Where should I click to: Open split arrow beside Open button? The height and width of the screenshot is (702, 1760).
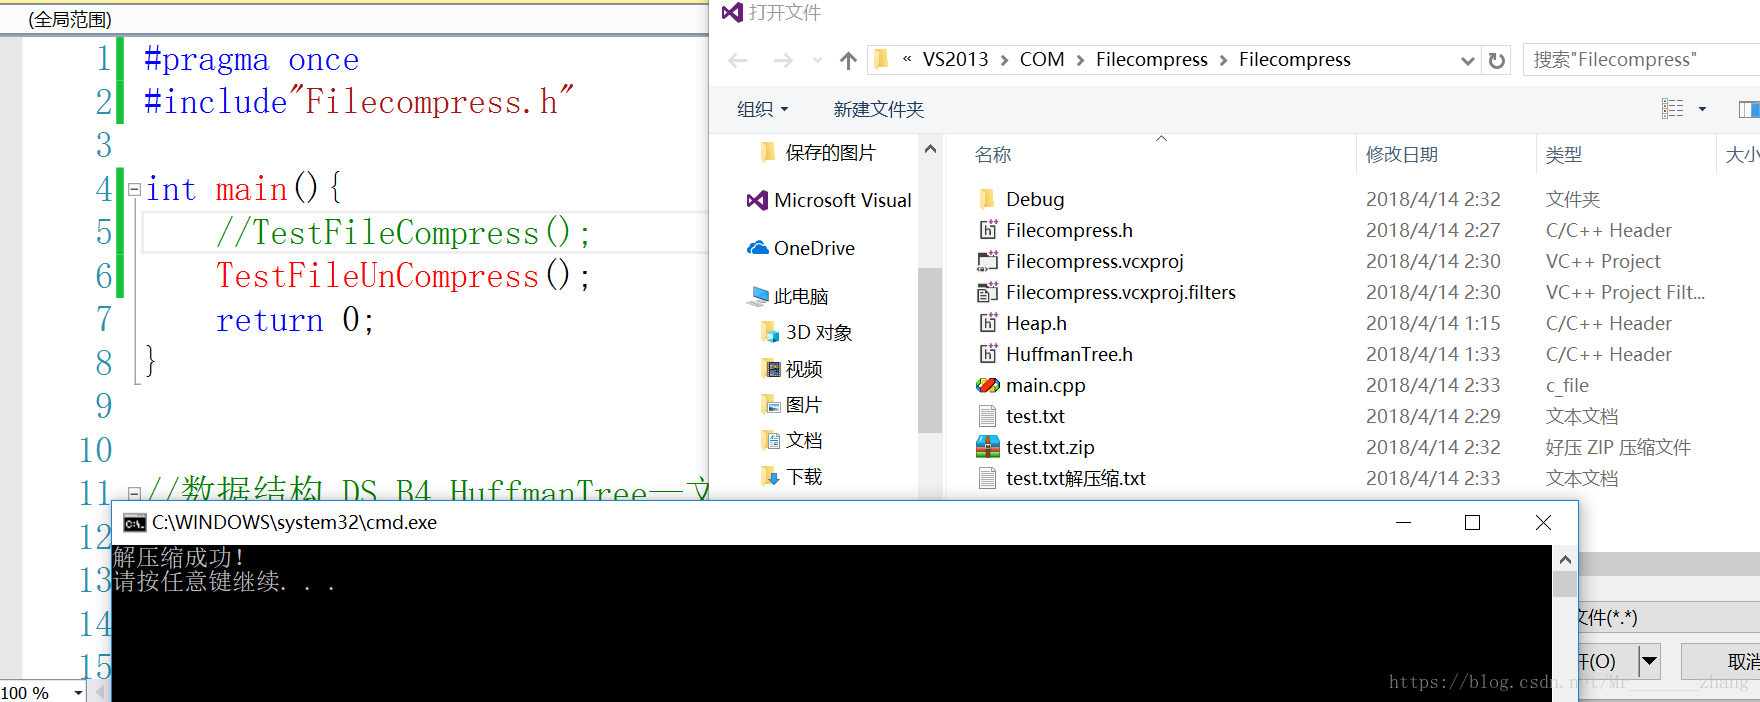click(1649, 661)
